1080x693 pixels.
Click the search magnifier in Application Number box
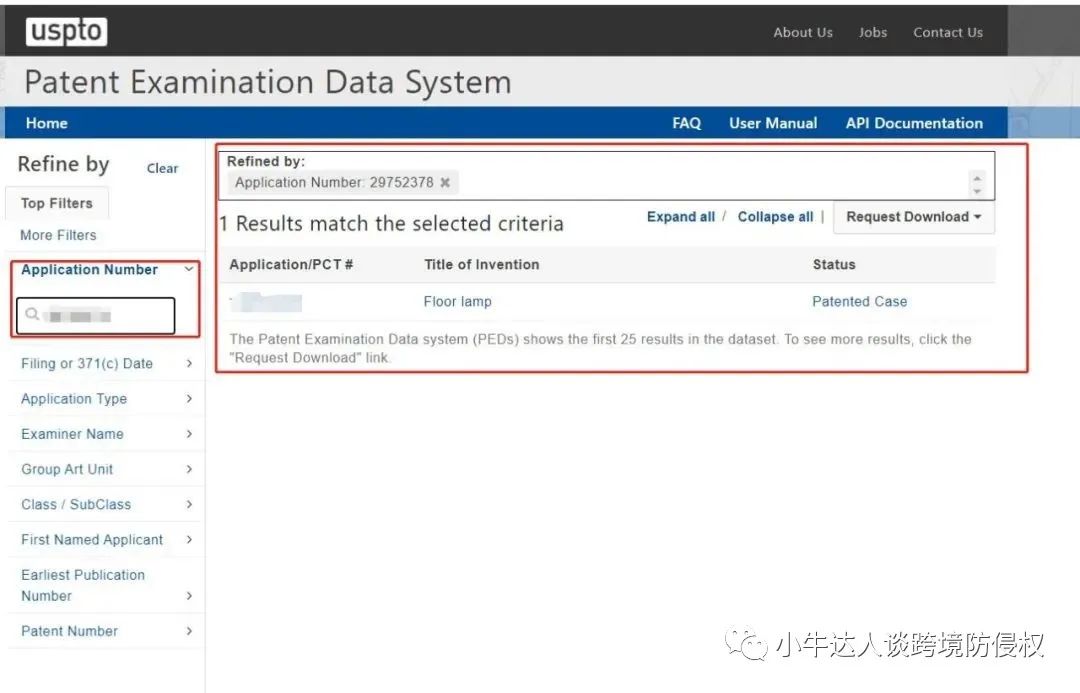click(x=32, y=315)
